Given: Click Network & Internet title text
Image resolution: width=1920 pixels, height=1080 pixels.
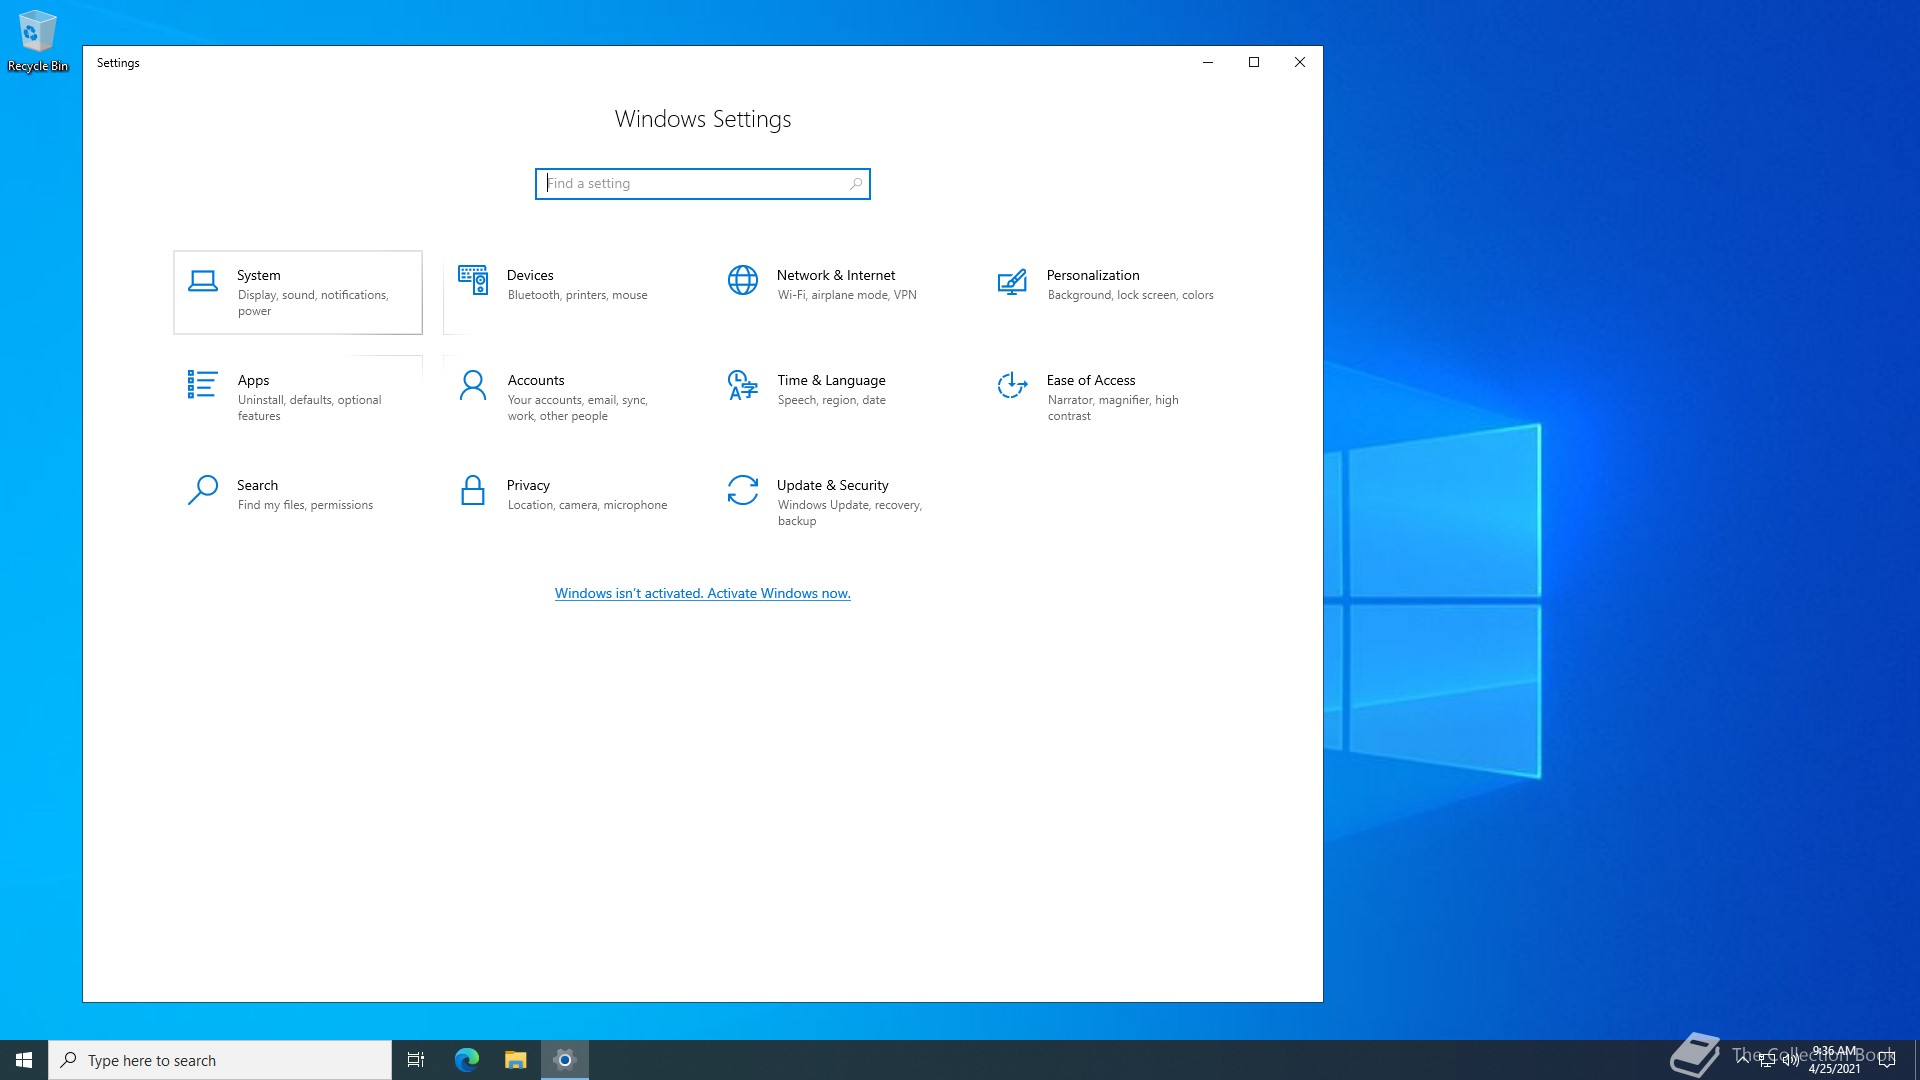Looking at the screenshot, I should pyautogui.click(x=836, y=275).
